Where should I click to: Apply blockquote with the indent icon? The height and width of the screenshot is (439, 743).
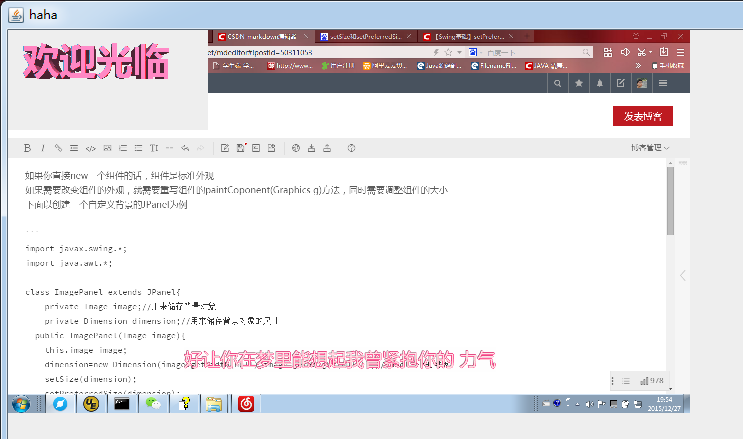point(74,148)
